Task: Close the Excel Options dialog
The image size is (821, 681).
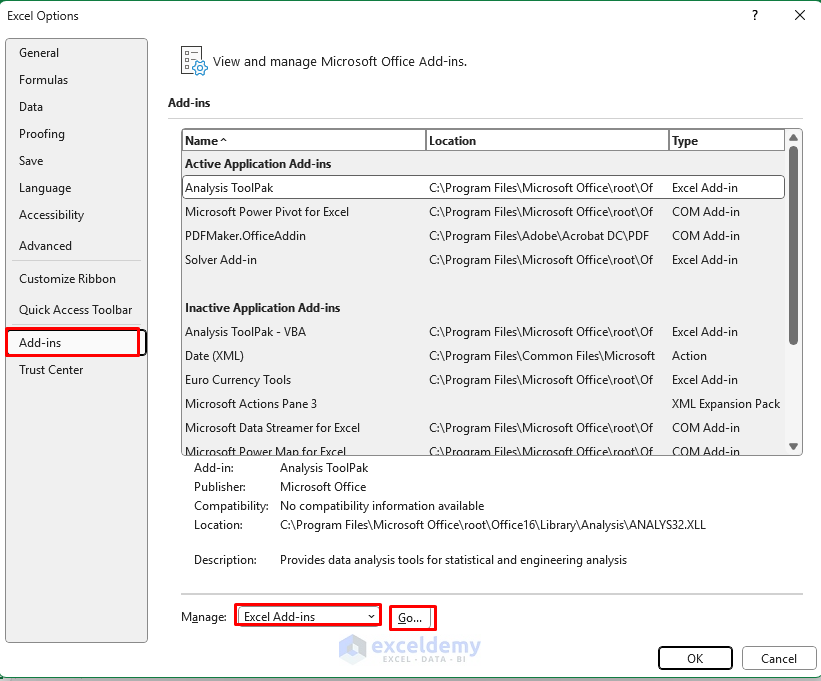Action: click(800, 15)
